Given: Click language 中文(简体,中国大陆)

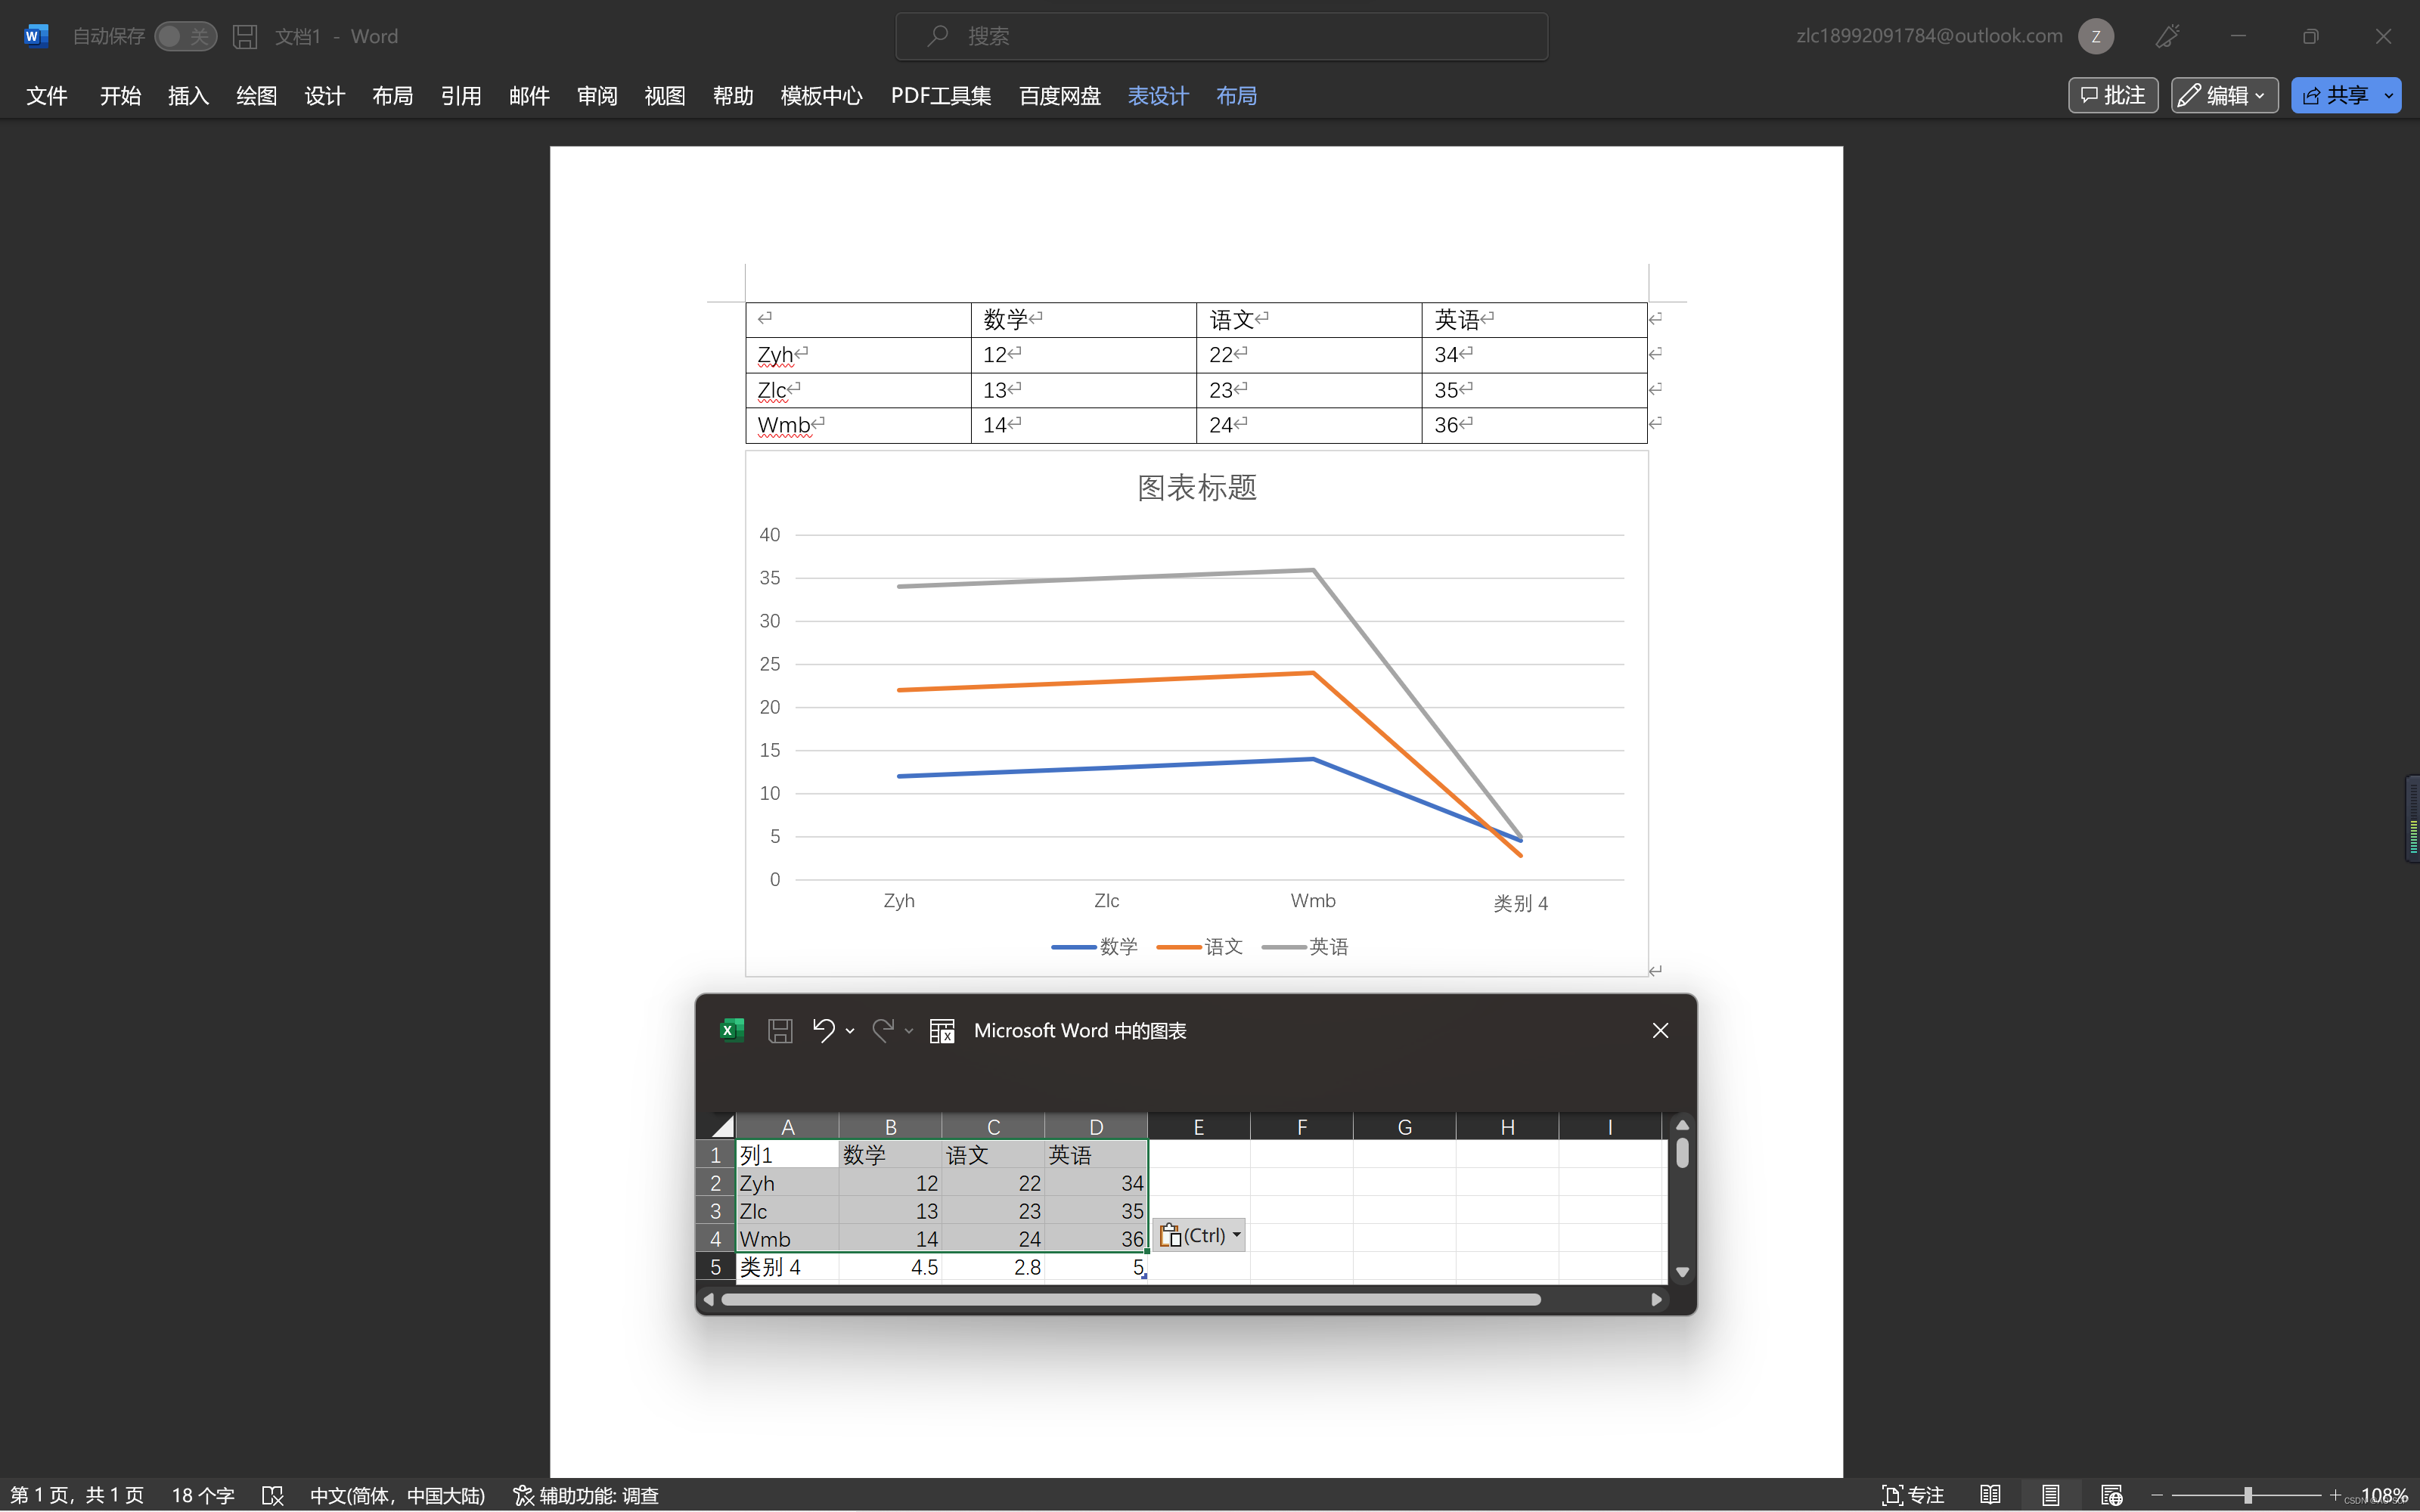Looking at the screenshot, I should tap(397, 1495).
